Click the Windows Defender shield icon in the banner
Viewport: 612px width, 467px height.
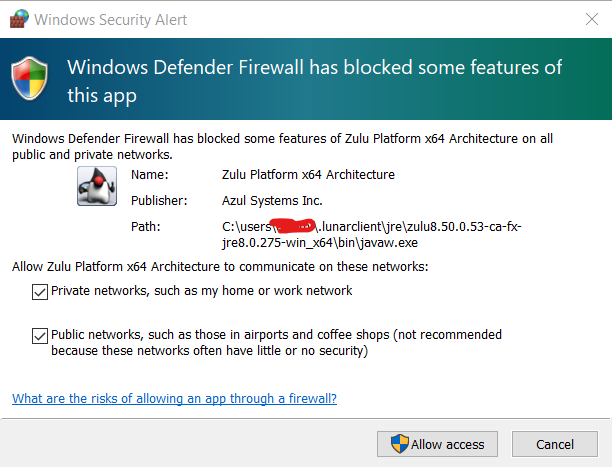tap(31, 81)
